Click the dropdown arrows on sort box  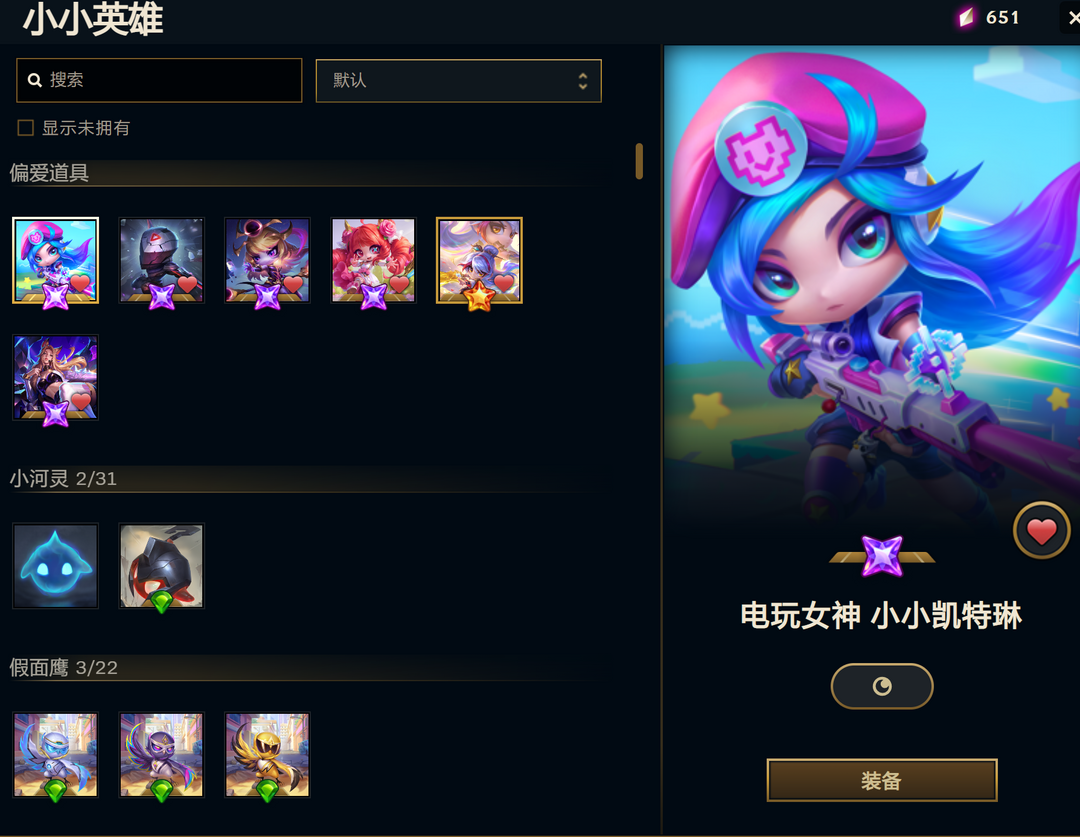pos(583,81)
